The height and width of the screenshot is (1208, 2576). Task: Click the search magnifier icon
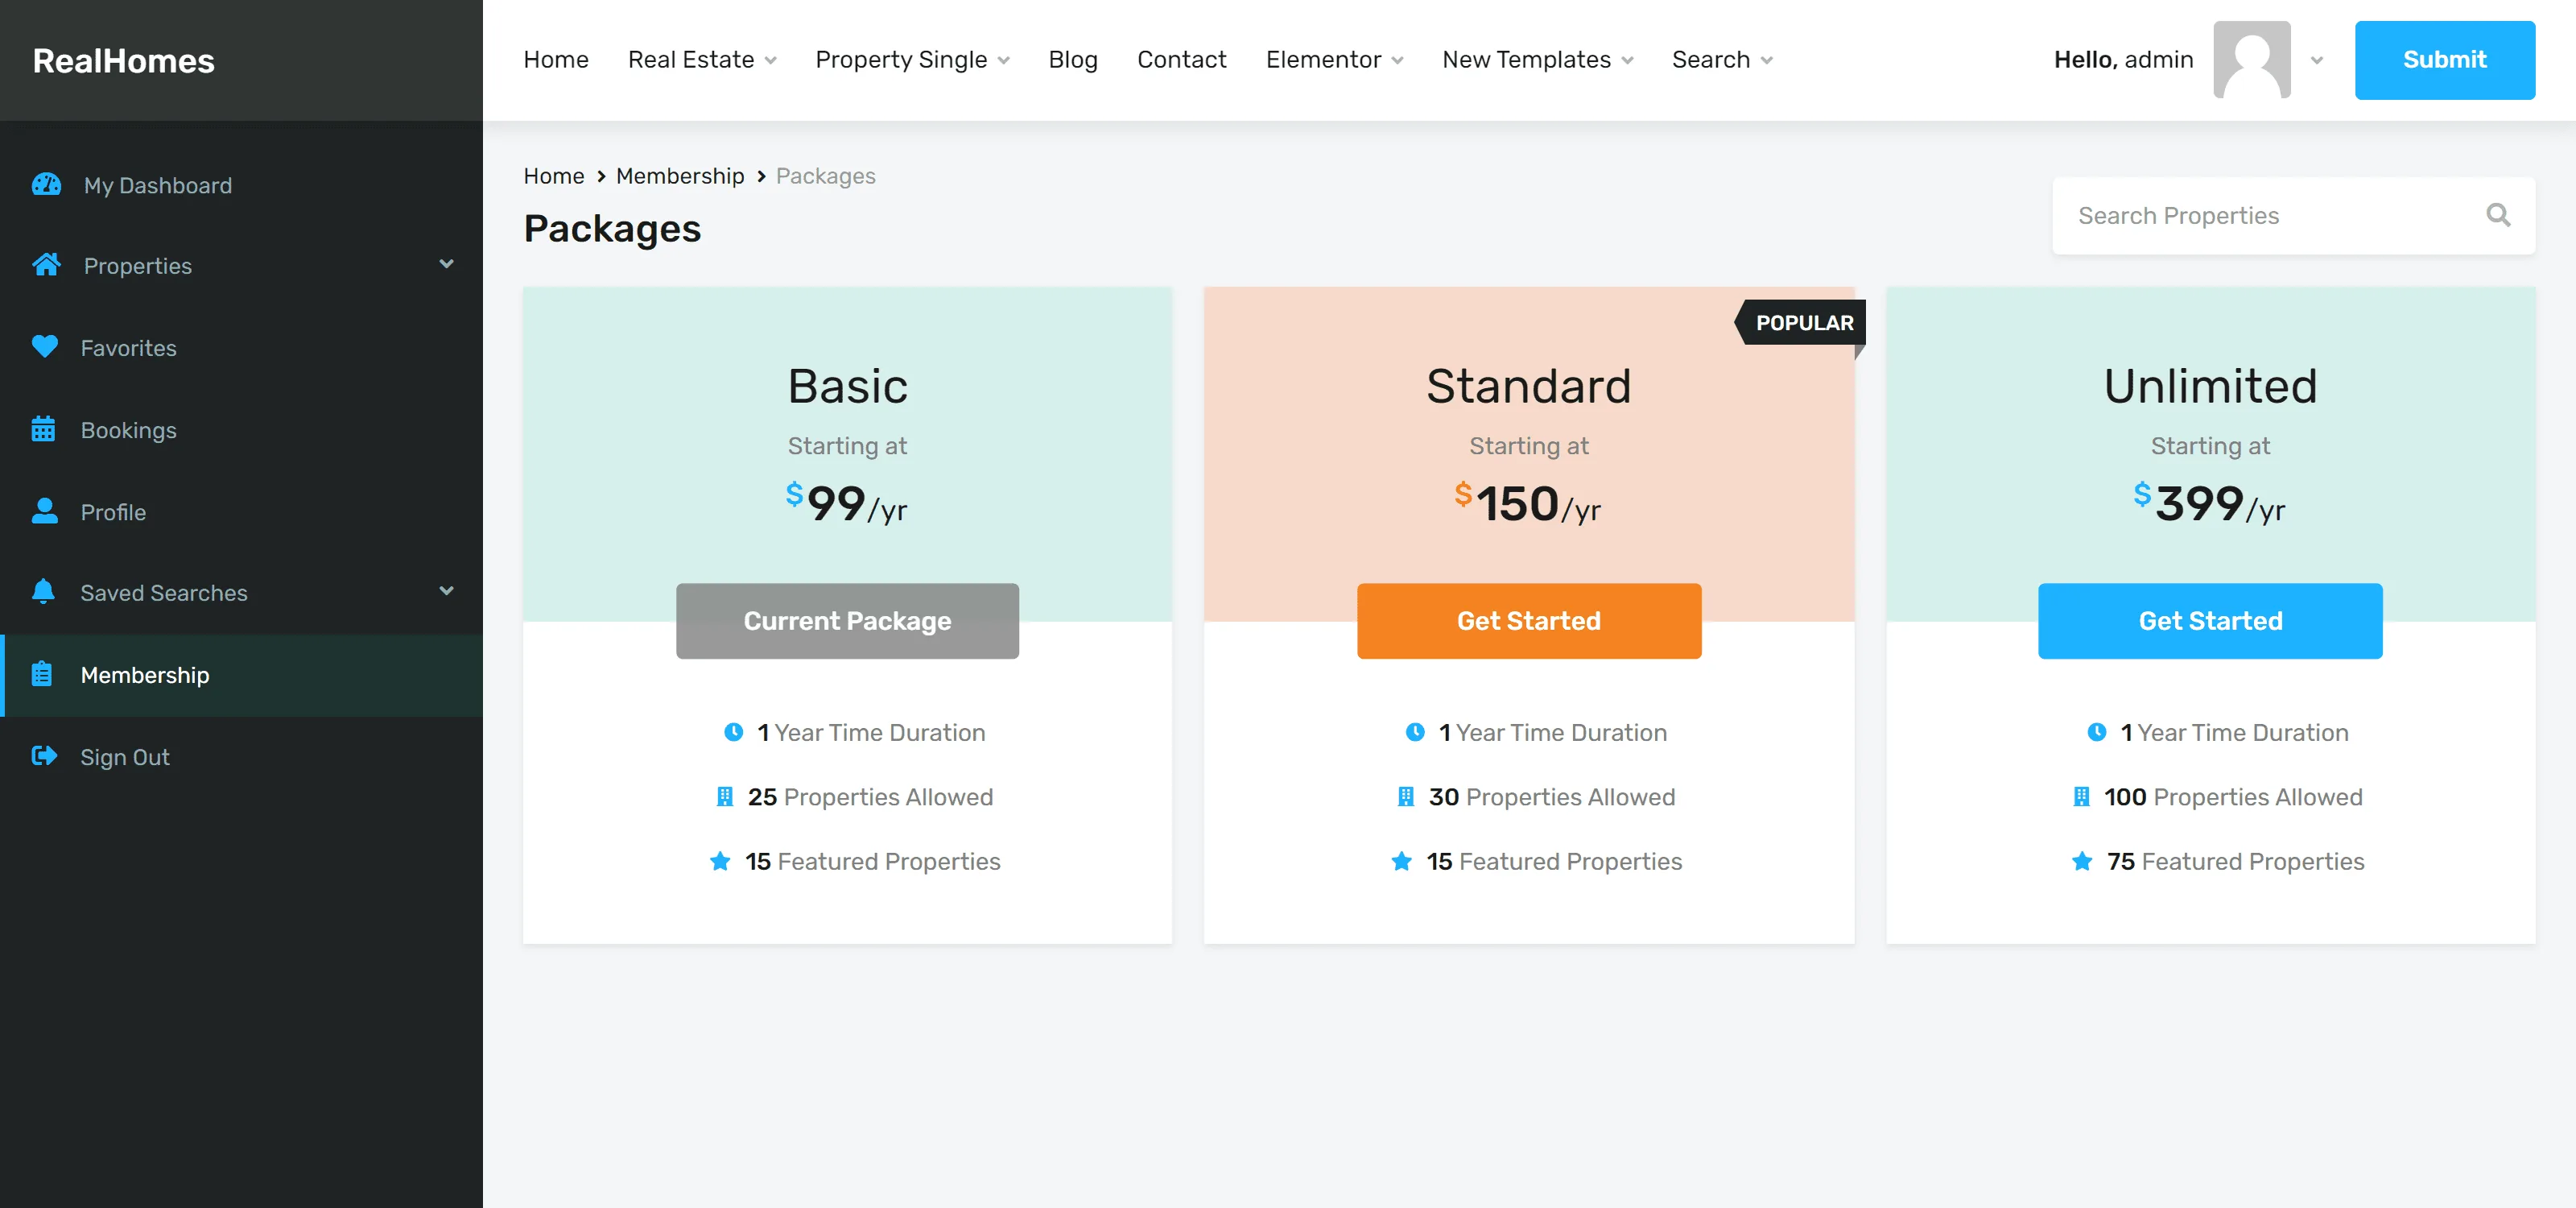[x=2498, y=215]
